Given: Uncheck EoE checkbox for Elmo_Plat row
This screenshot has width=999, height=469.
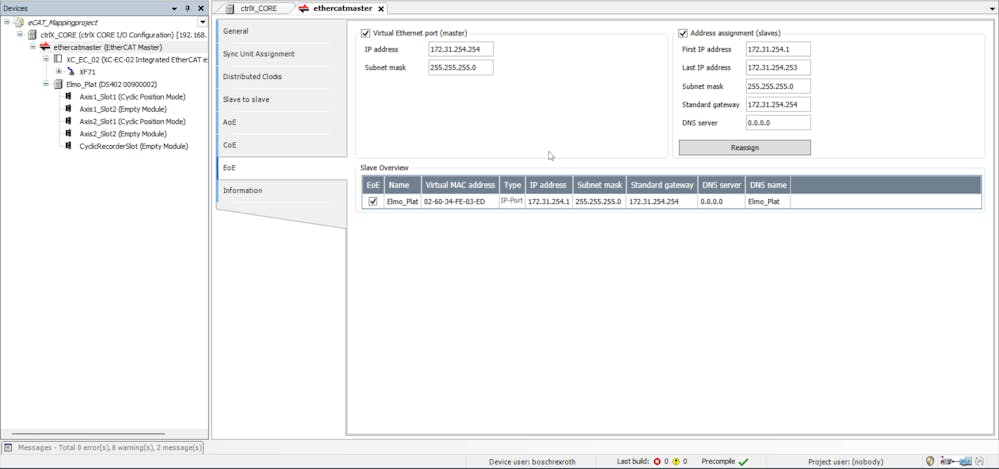Looking at the screenshot, I should (x=373, y=201).
